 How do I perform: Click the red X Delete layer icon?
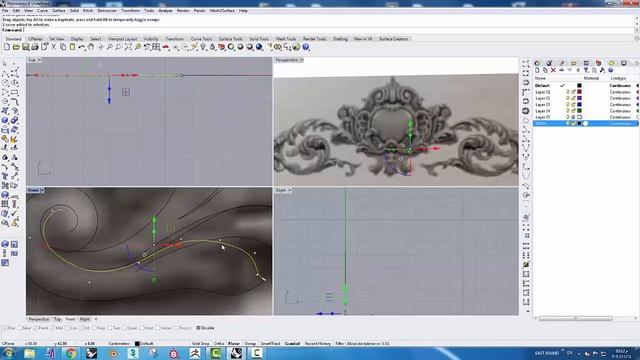point(553,70)
